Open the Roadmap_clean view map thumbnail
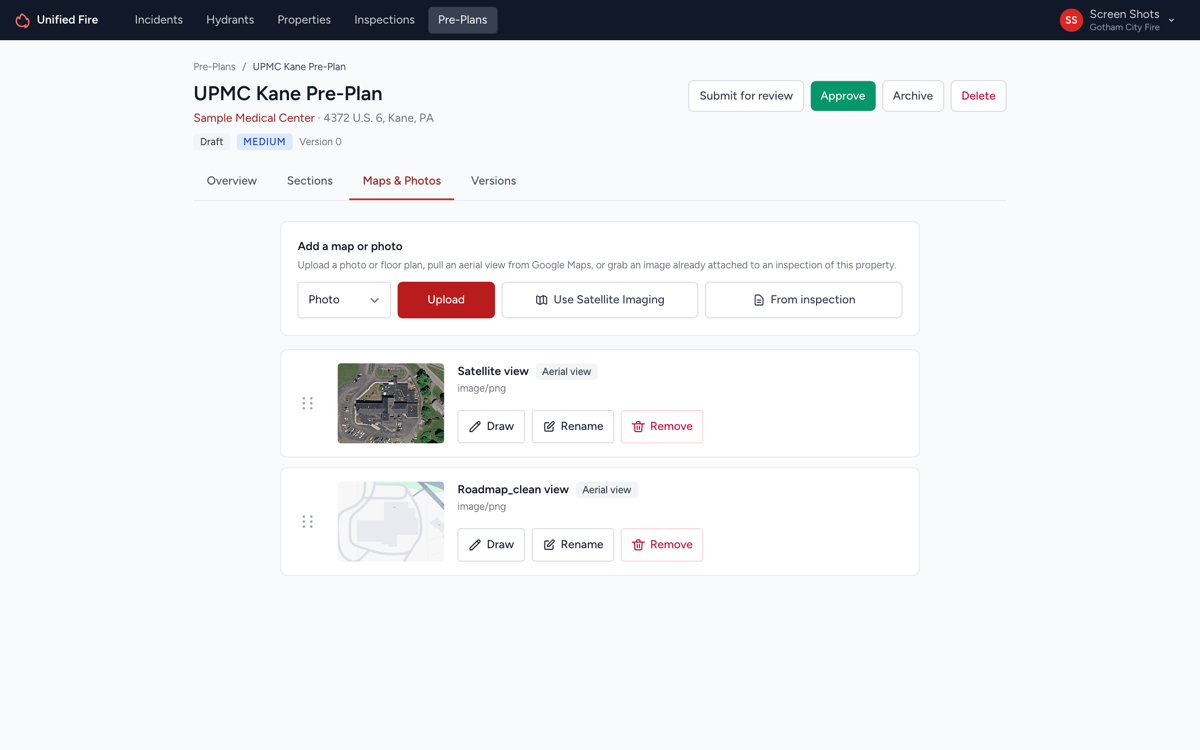The height and width of the screenshot is (750, 1200). pos(391,521)
